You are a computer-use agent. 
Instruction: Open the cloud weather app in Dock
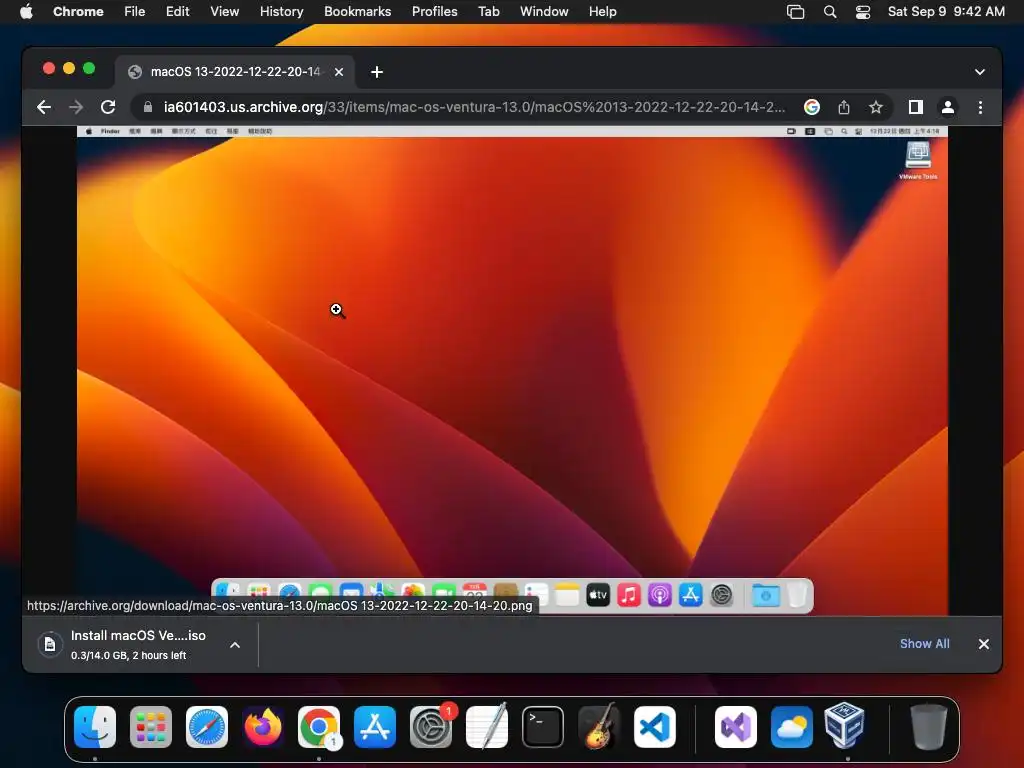pos(792,727)
